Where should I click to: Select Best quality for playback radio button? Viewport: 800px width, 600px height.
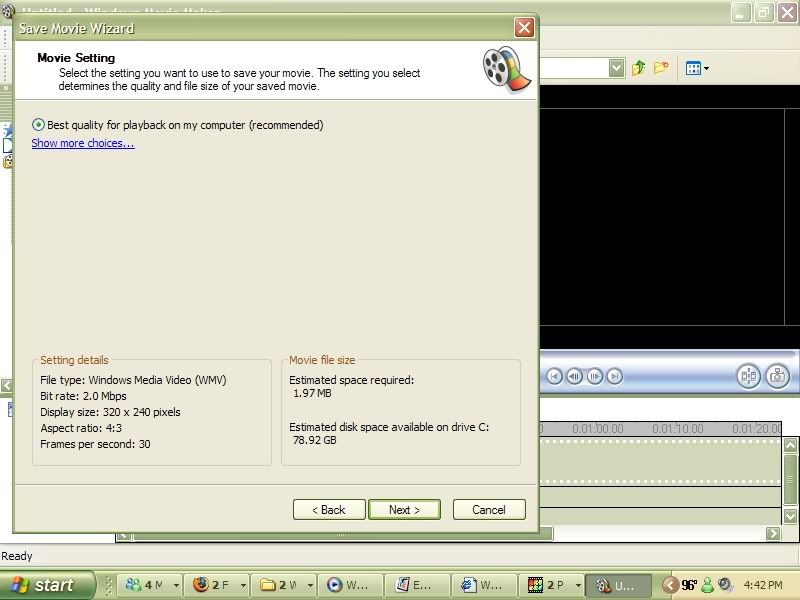coord(38,124)
